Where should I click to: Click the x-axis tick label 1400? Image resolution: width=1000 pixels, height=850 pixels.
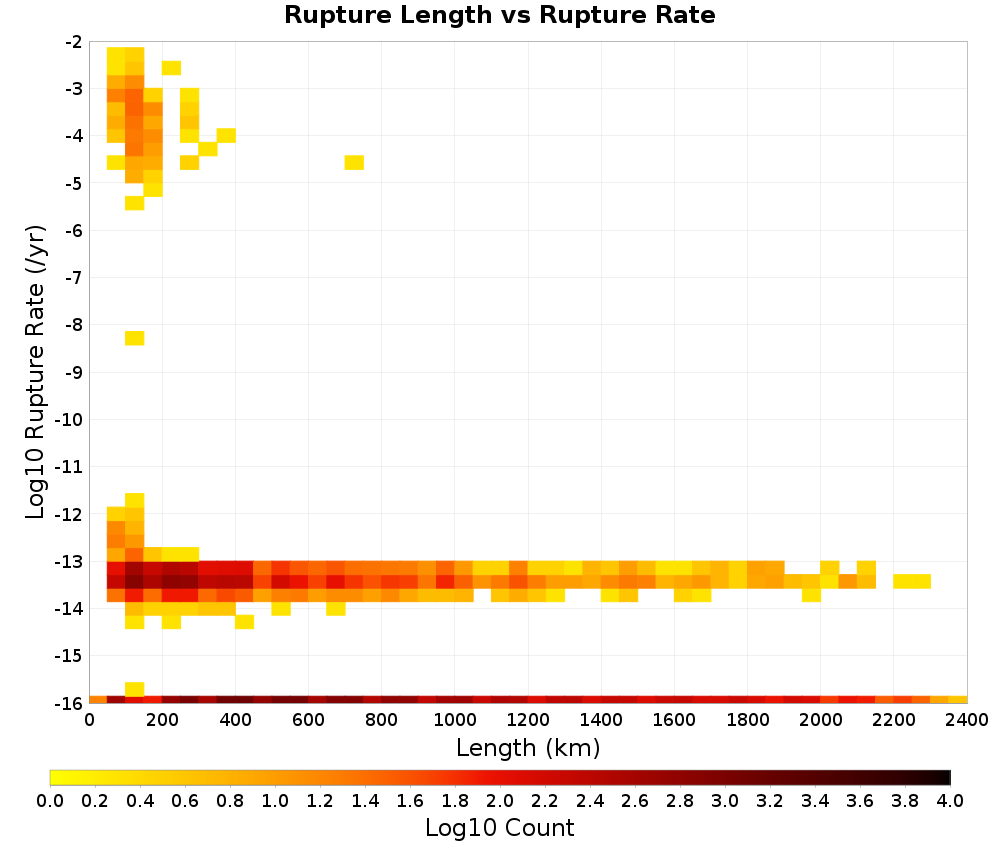click(x=601, y=721)
